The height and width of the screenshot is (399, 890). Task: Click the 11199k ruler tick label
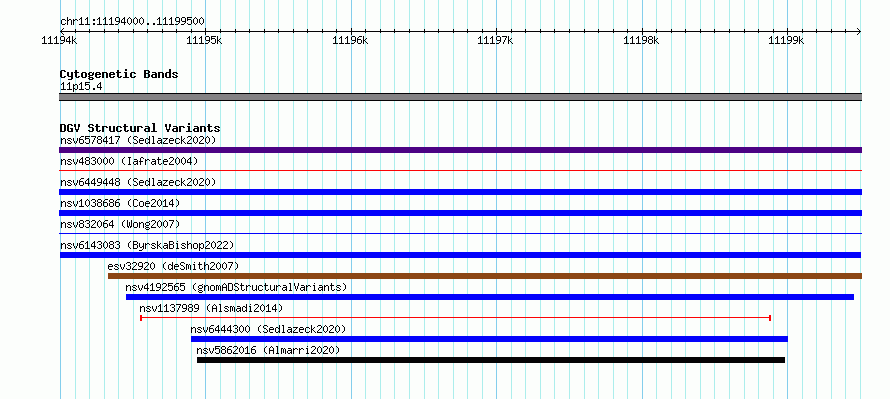click(787, 40)
